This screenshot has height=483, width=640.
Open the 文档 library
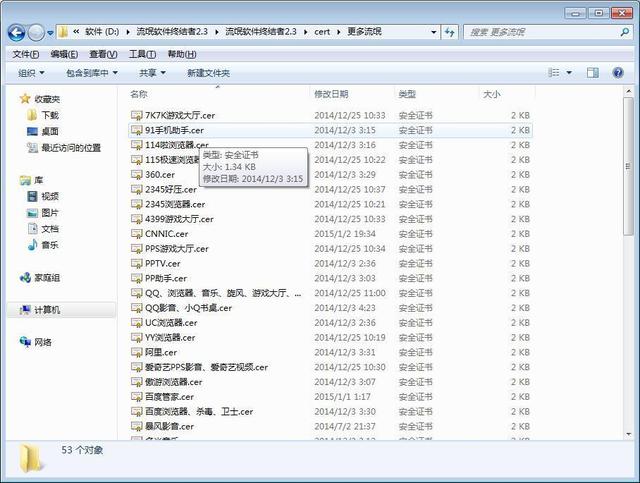point(43,229)
